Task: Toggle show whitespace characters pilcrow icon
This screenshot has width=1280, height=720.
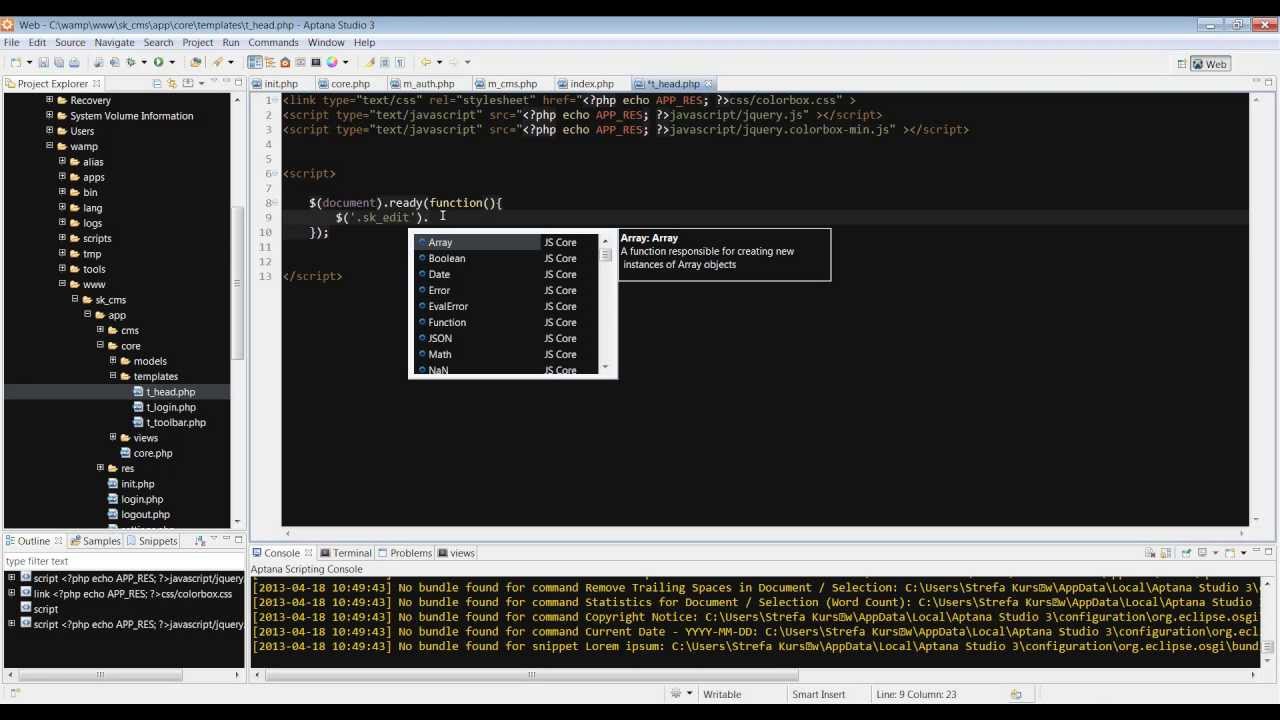Action: pyautogui.click(x=400, y=62)
